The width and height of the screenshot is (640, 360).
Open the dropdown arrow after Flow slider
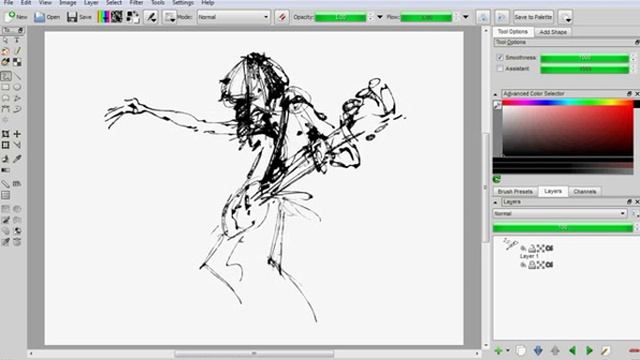466,17
